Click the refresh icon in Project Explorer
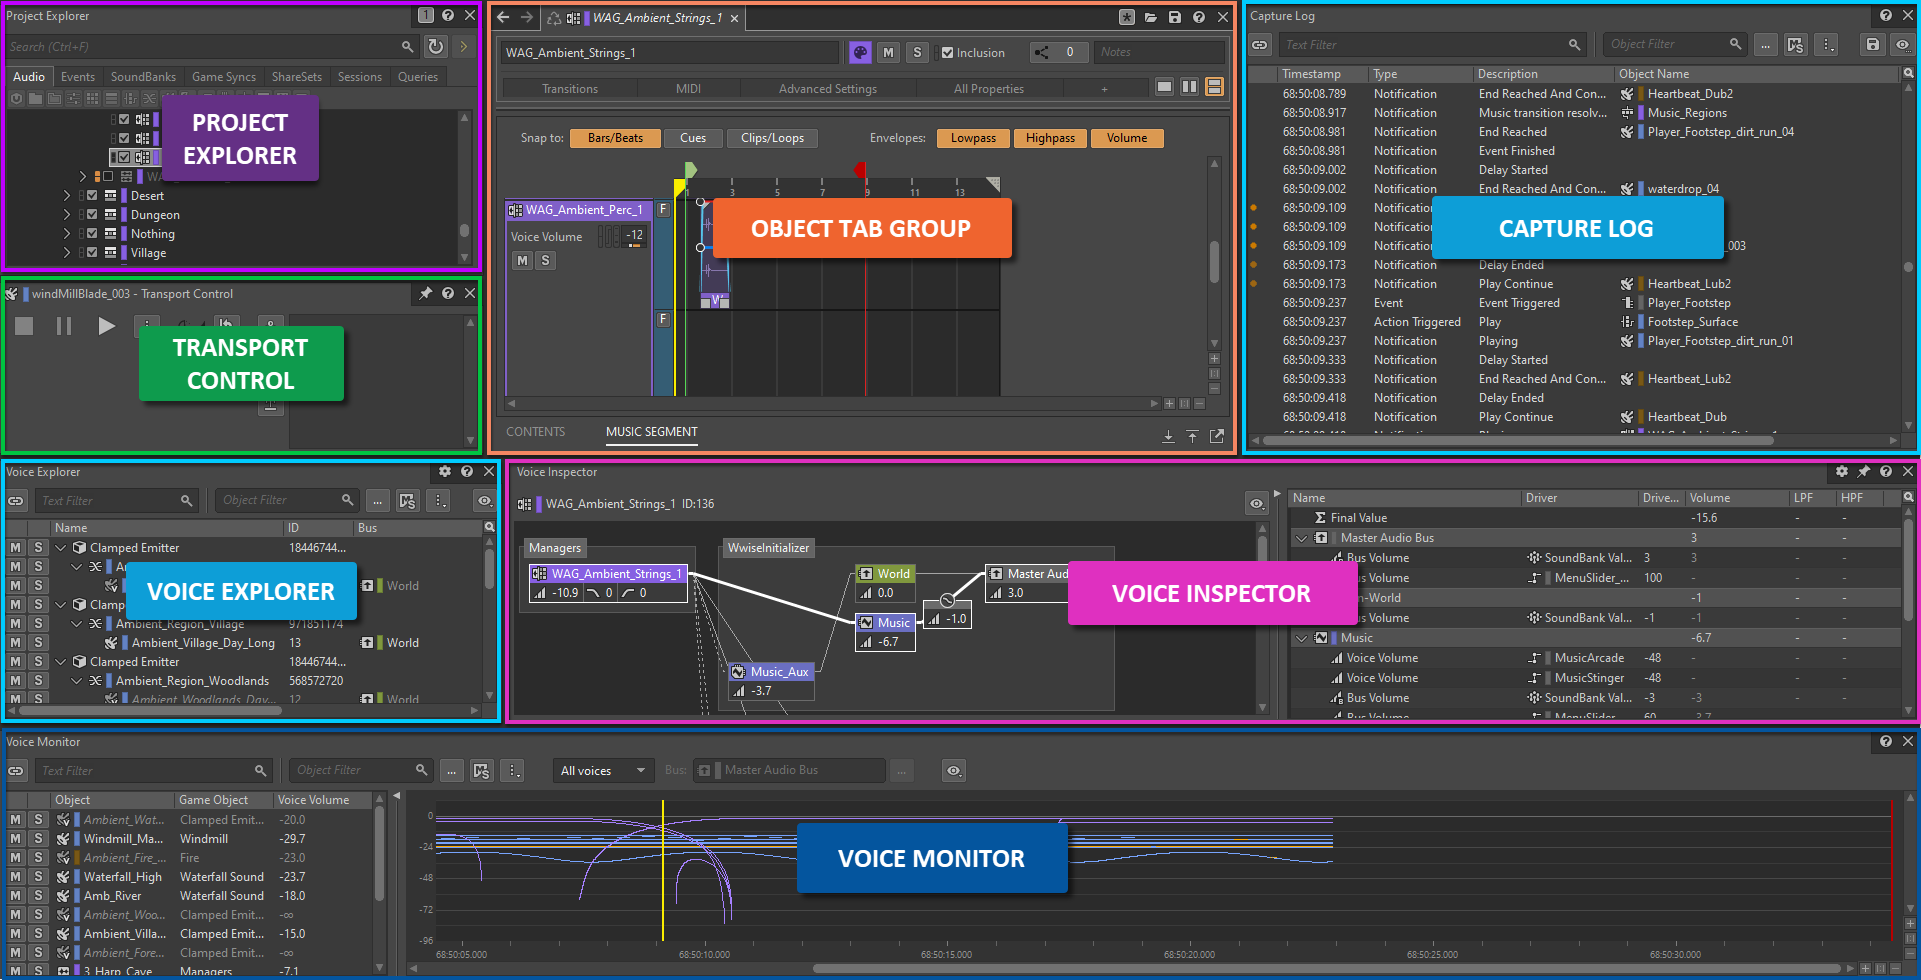The image size is (1921, 980). coord(436,46)
